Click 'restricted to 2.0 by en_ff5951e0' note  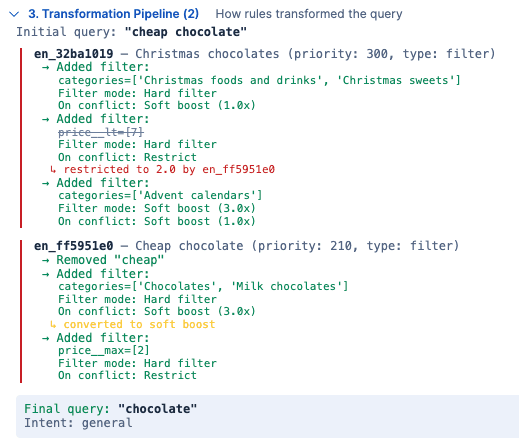(169, 169)
